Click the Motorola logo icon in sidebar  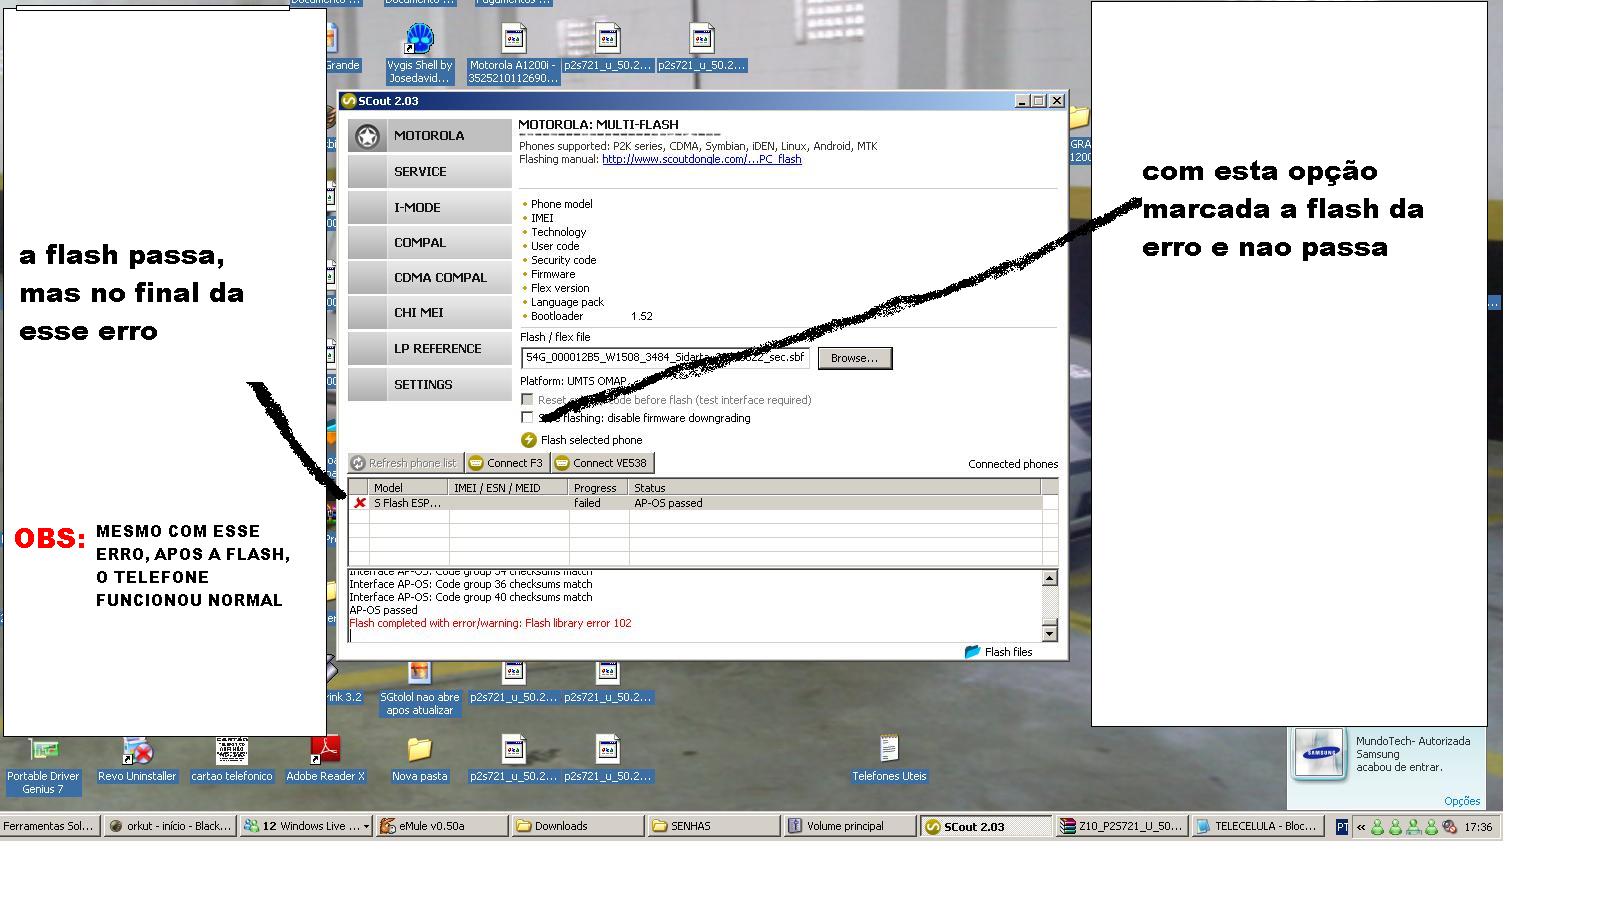pos(368,136)
